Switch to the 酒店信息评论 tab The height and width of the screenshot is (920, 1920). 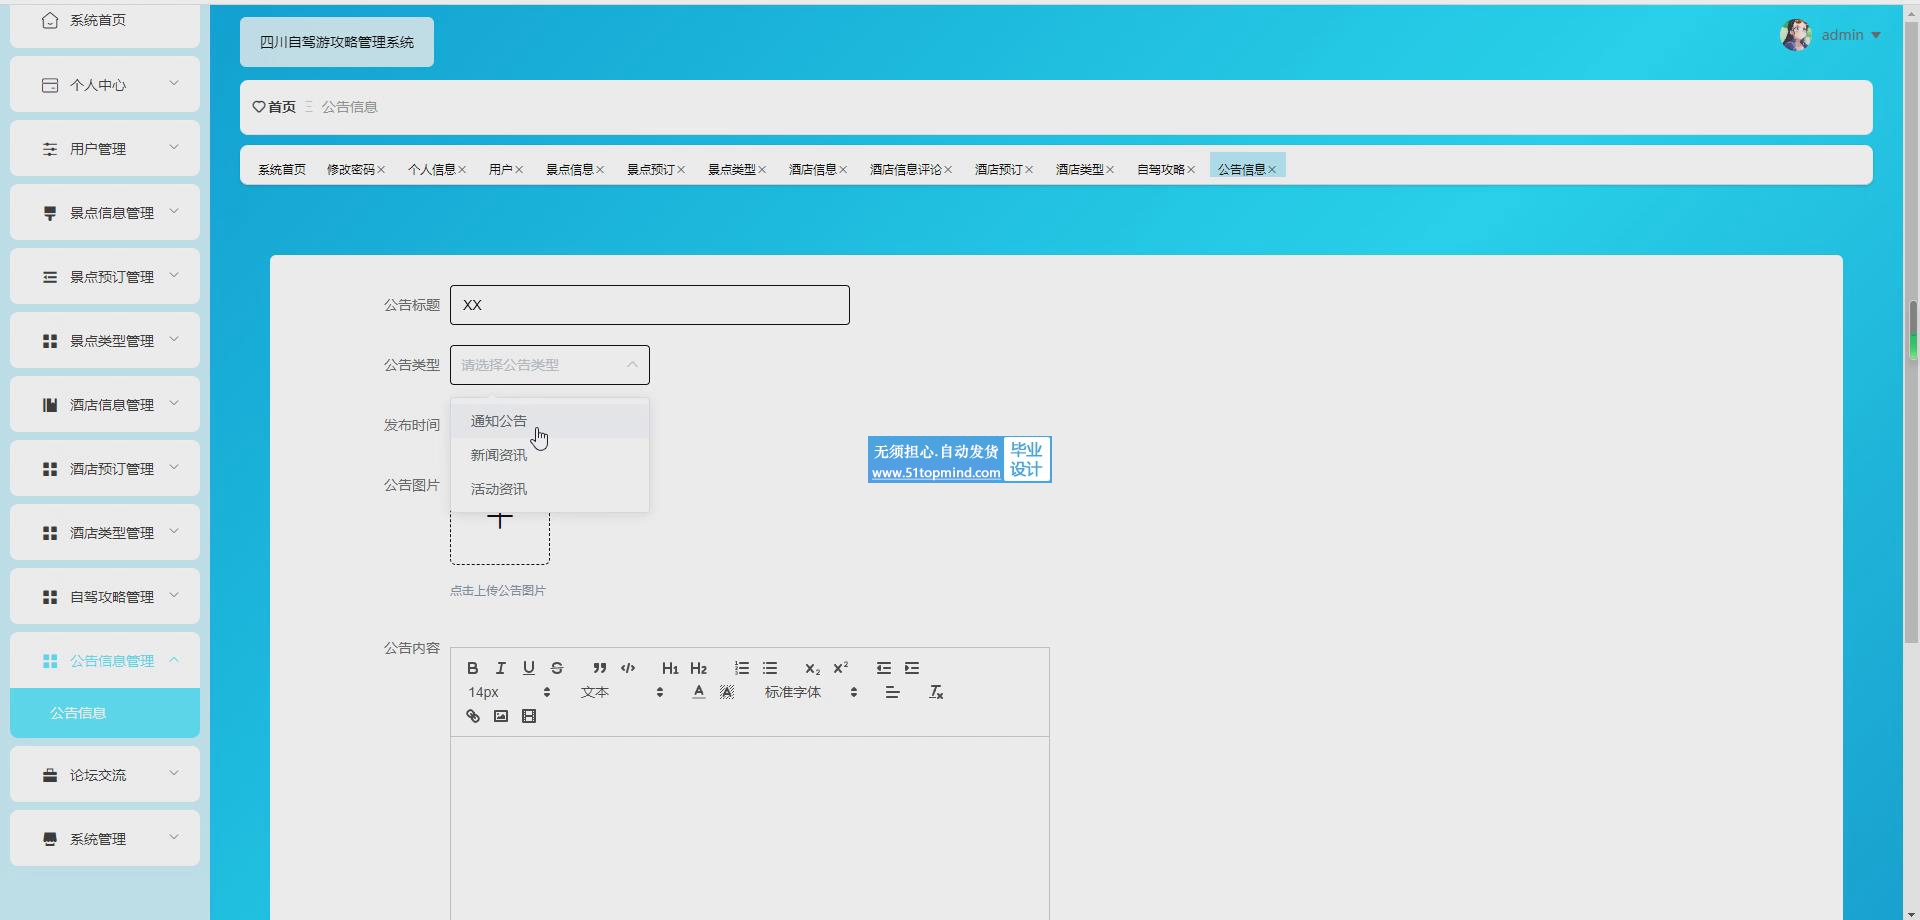[906, 169]
